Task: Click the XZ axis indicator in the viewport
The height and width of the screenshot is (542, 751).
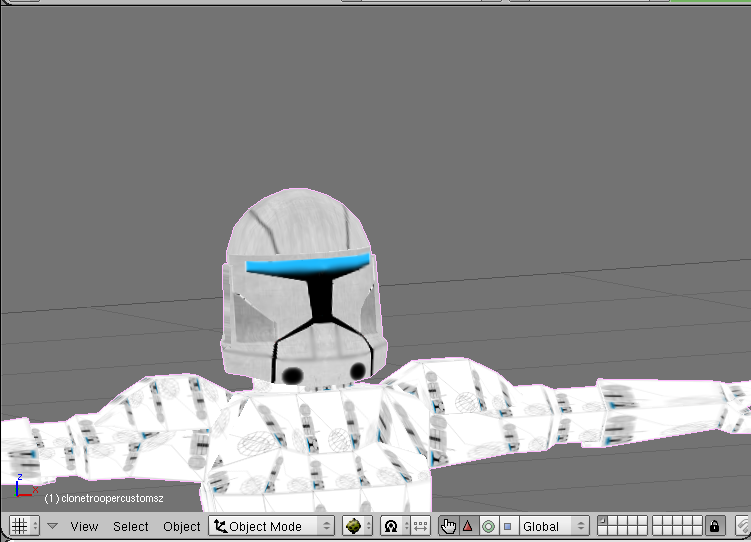Action: [26, 486]
